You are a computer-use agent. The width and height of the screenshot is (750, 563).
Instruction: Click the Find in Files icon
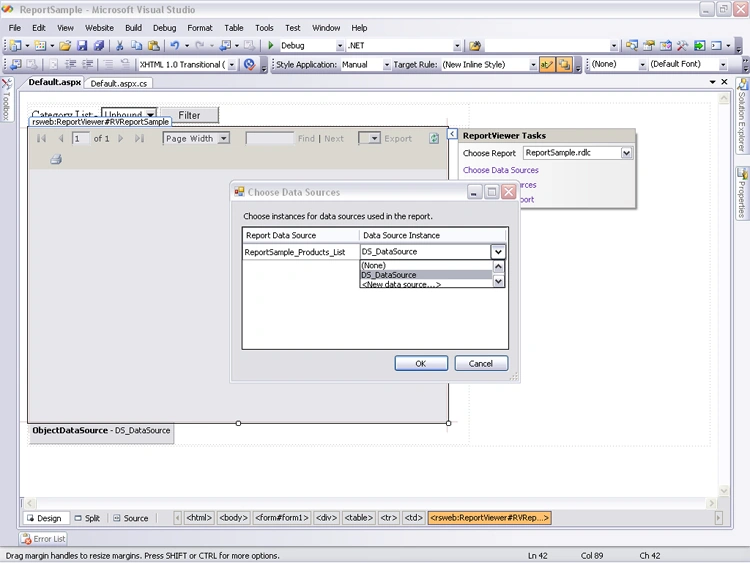[x=475, y=45]
